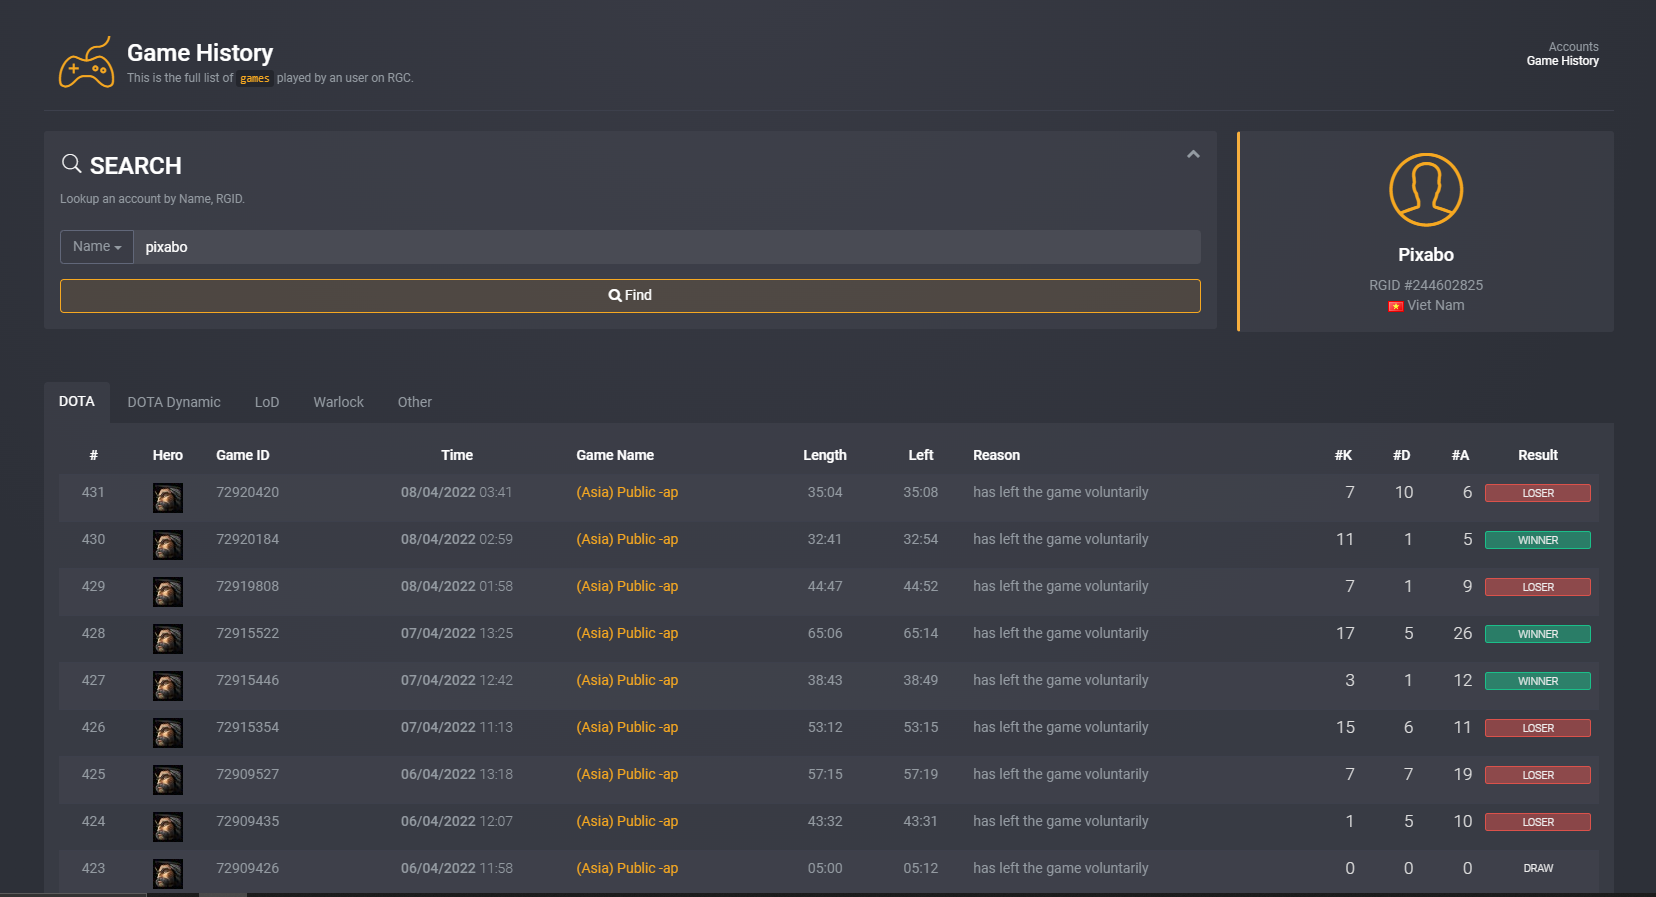Click the hero icon in row 430
Screen dimensions: 1656x897
[168, 545]
